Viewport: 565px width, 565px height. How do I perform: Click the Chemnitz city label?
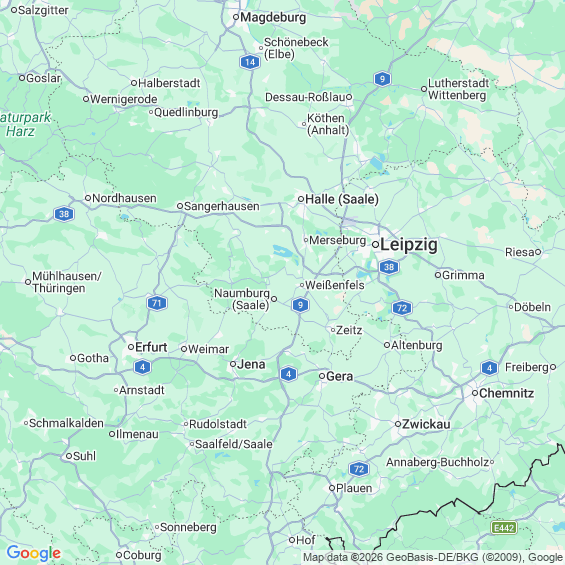[x=506, y=393]
